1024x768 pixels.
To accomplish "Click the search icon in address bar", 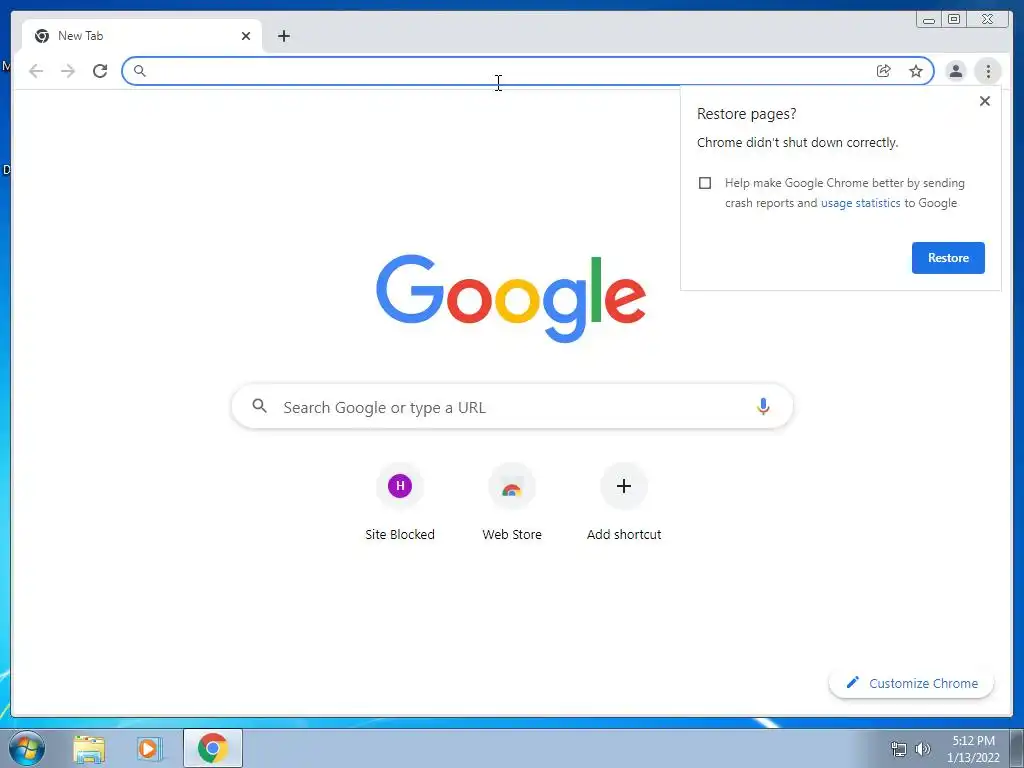I will [x=140, y=71].
